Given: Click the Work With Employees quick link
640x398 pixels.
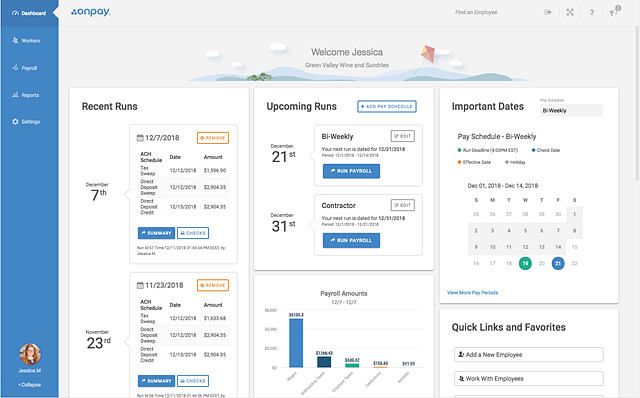Looking at the screenshot, I should pyautogui.click(x=529, y=378).
